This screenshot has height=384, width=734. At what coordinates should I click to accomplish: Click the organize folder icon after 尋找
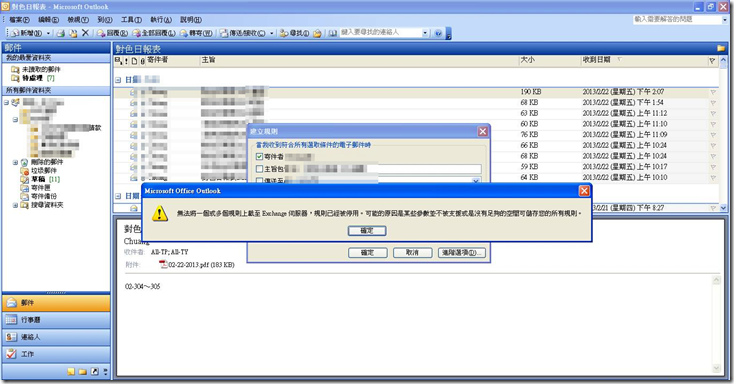tap(317, 33)
